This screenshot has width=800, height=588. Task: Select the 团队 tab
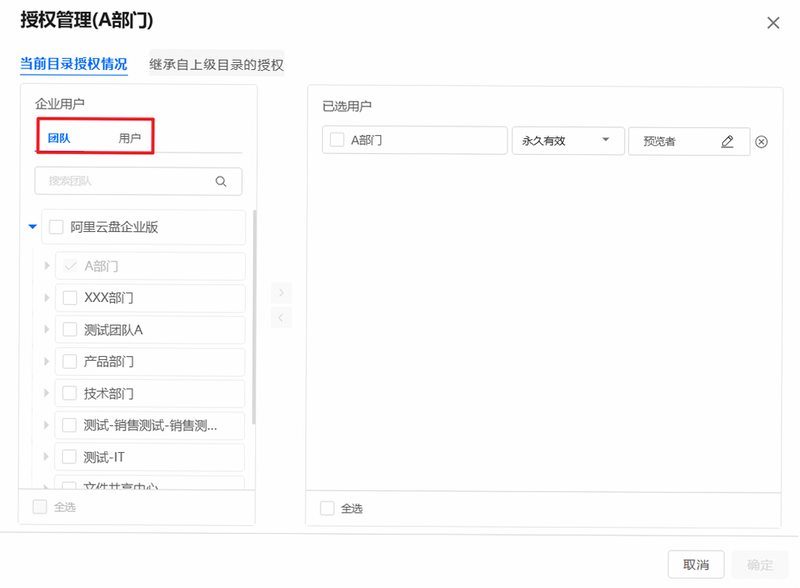click(59, 138)
